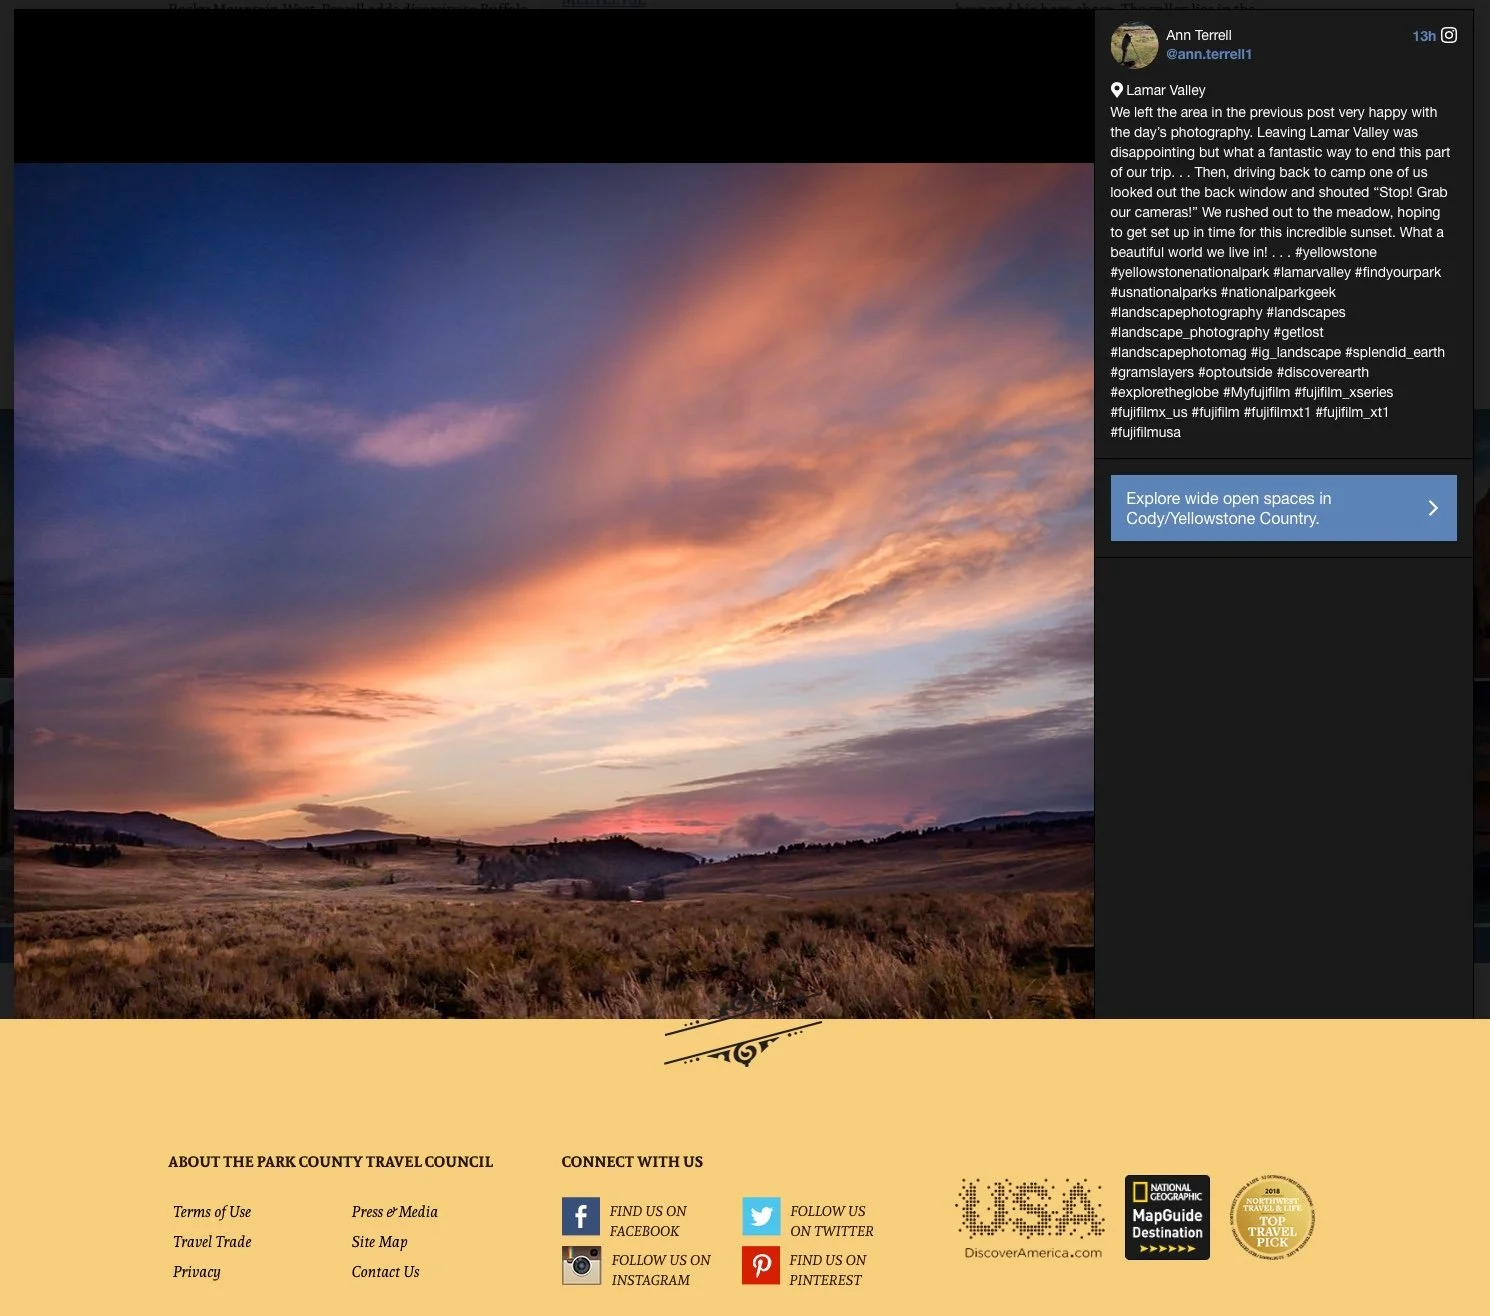Screen dimensions: 1490x1316
Task: Click the #usnationalparks hashtag
Action: pyautogui.click(x=1163, y=292)
